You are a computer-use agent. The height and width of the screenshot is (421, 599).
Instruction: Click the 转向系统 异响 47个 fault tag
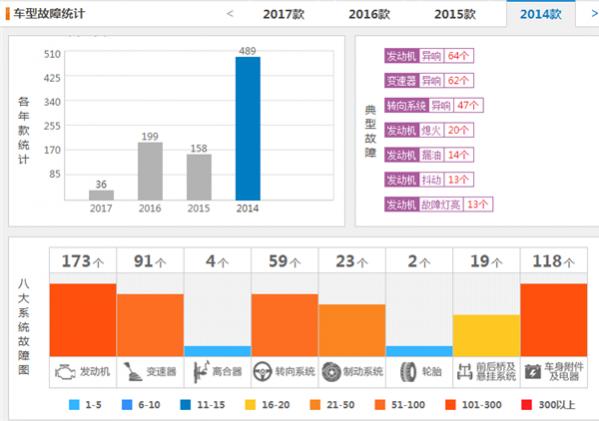[x=434, y=105]
